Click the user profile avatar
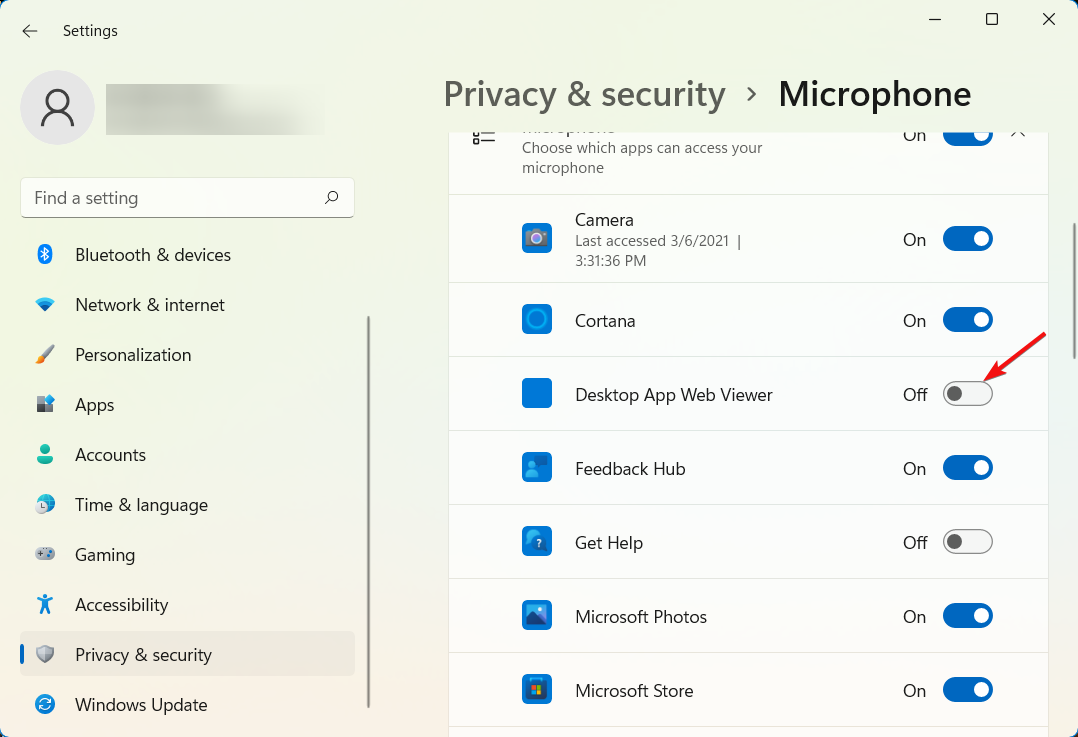 click(x=58, y=107)
